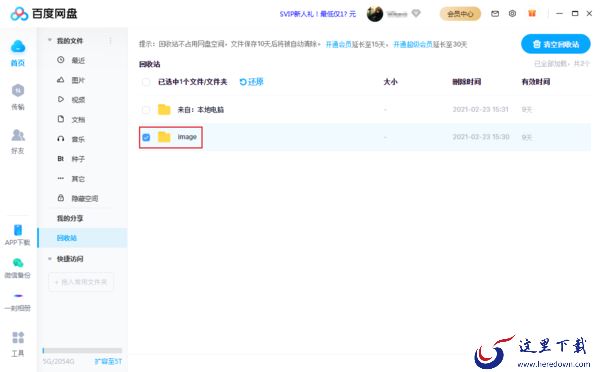Click the 删除时间 column header
600x372 pixels.
[466, 82]
